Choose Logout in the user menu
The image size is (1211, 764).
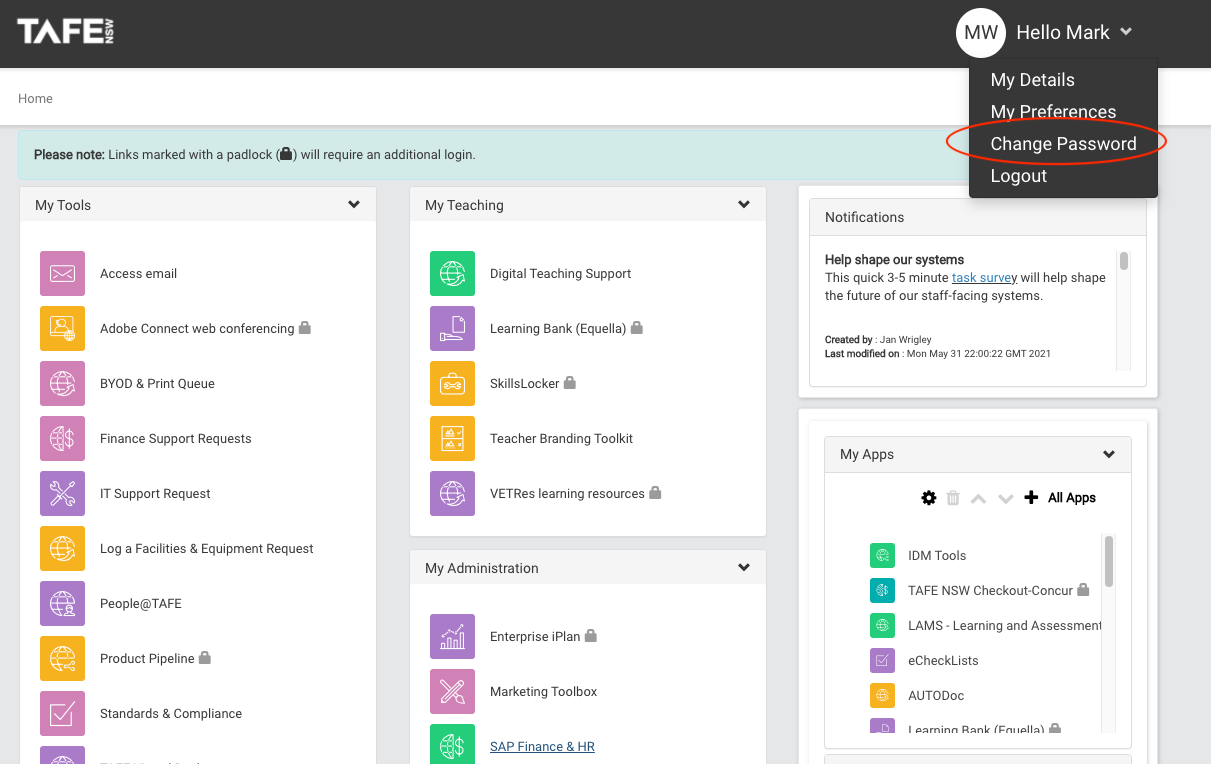click(x=1018, y=176)
